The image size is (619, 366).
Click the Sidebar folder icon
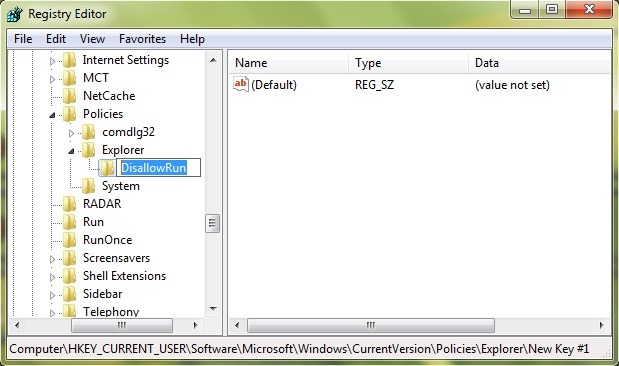coord(69,294)
